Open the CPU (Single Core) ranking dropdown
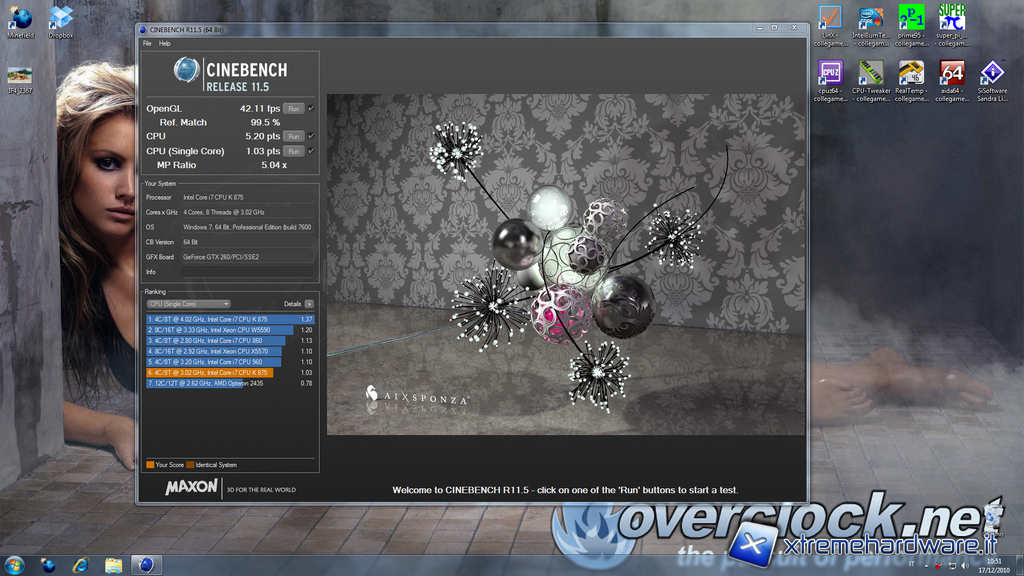The width and height of the screenshot is (1024, 576). click(188, 303)
